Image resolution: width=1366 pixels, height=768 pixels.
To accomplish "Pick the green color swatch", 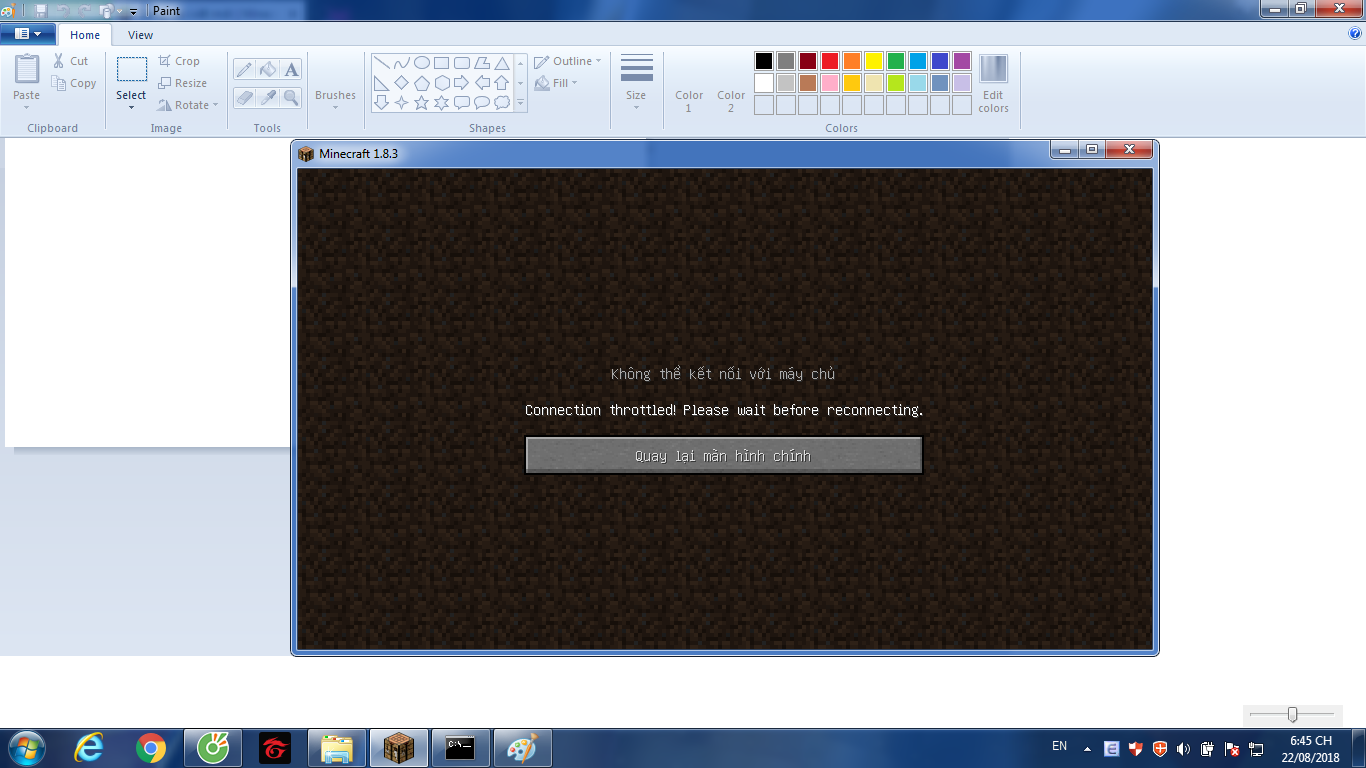I will coord(896,61).
